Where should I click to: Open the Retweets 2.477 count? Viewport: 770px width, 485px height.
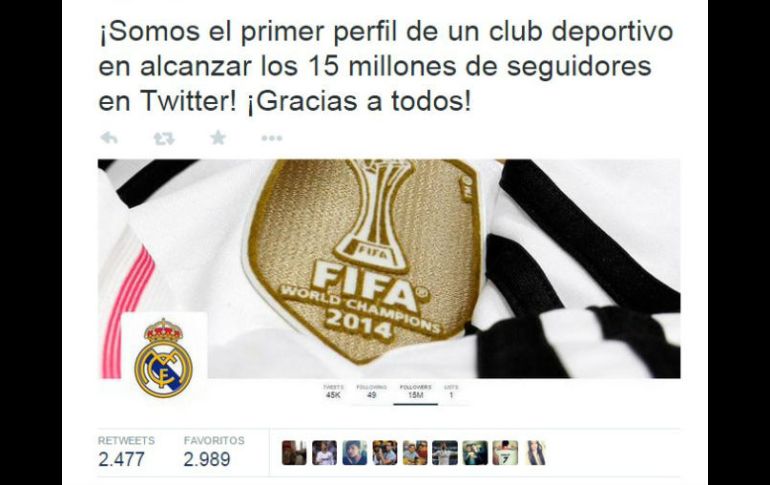tap(126, 452)
